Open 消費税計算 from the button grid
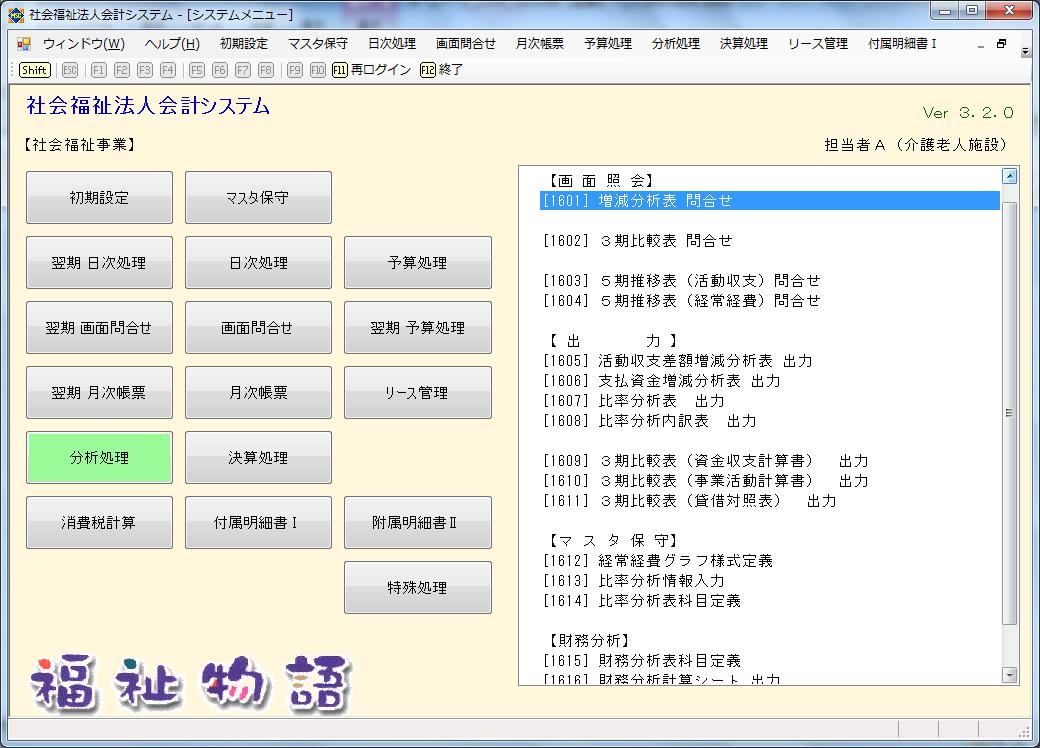Screen dimensions: 1040x748 coord(99,523)
